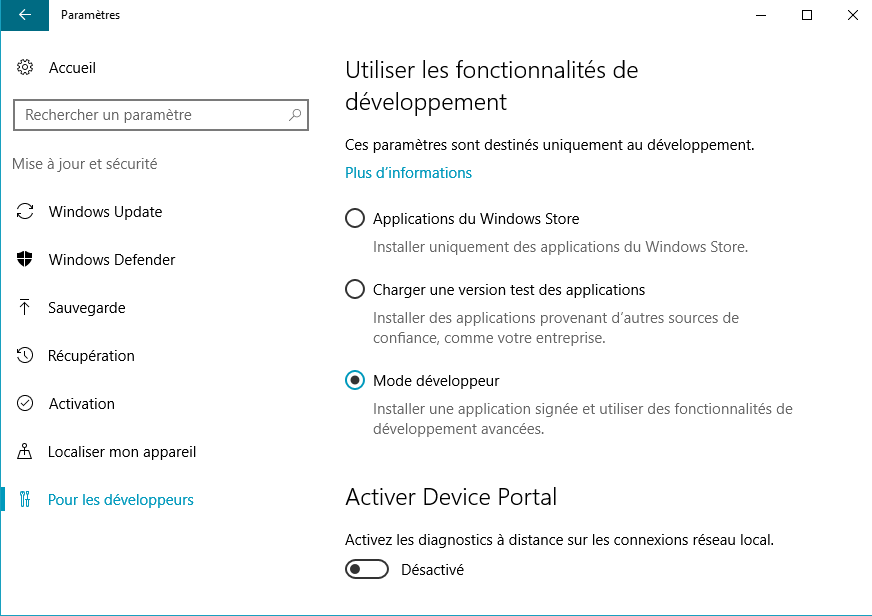Go back using the arrow button
This screenshot has height=616, width=872.
pyautogui.click(x=24, y=15)
